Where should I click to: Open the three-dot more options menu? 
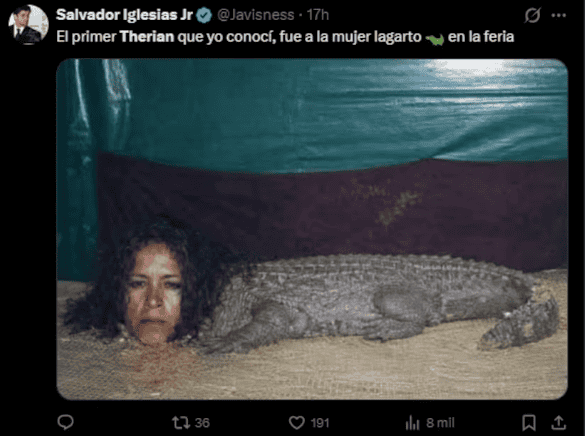click(559, 15)
